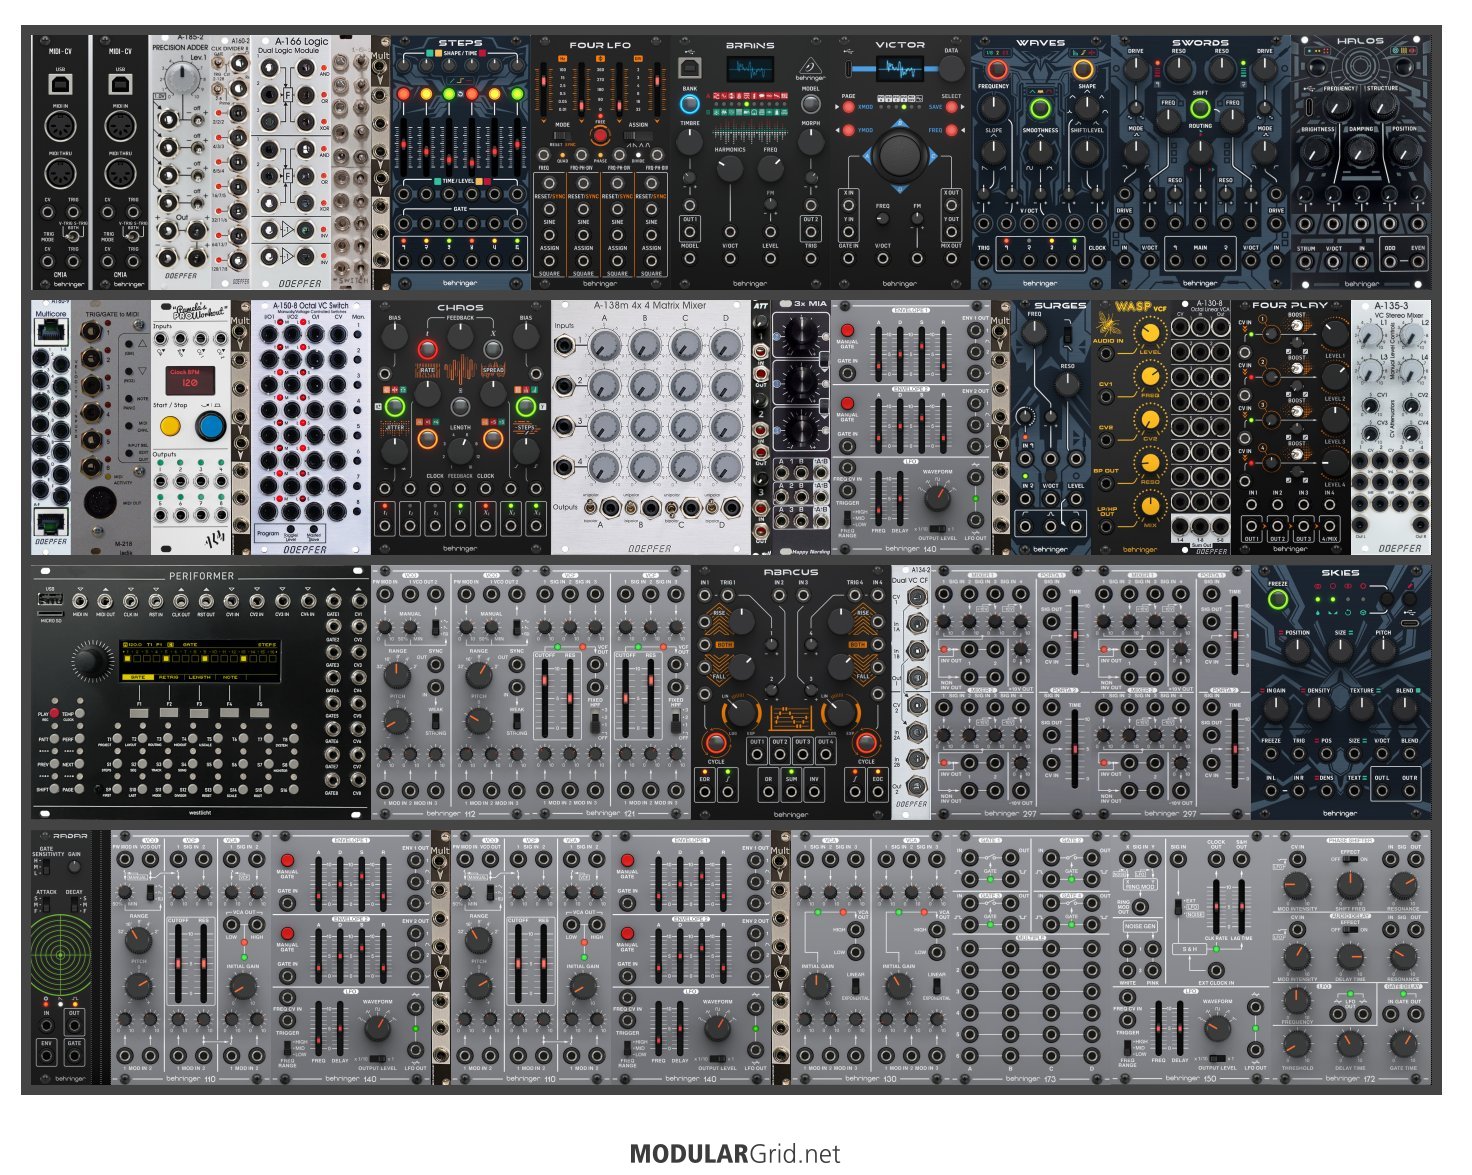Click the green SHIFT button on Swords
Screen dimensions: 1472x1175
click(x=1200, y=108)
